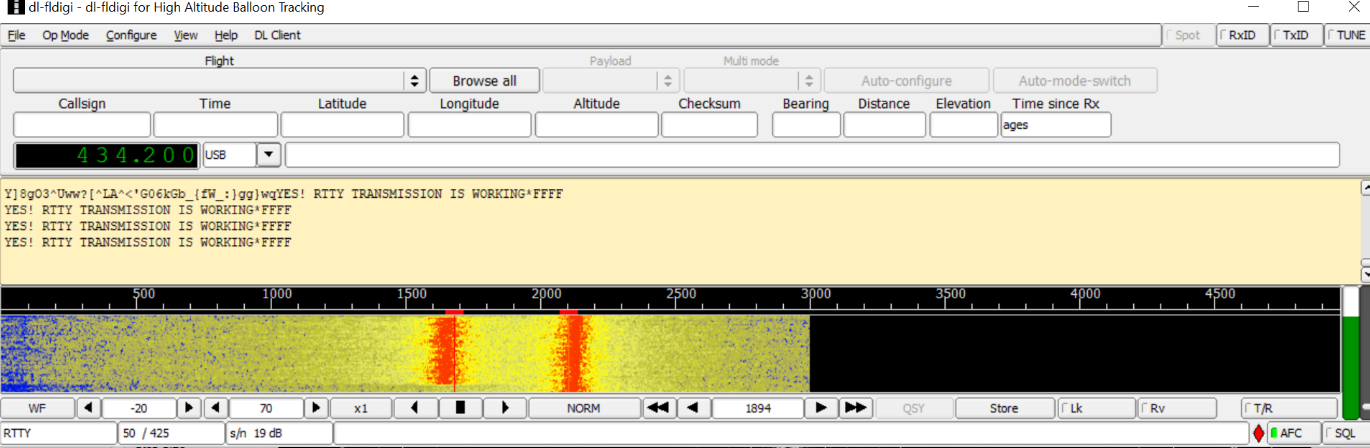Click the Checksum input field
Screen dimensions: 1370x448
pos(710,125)
